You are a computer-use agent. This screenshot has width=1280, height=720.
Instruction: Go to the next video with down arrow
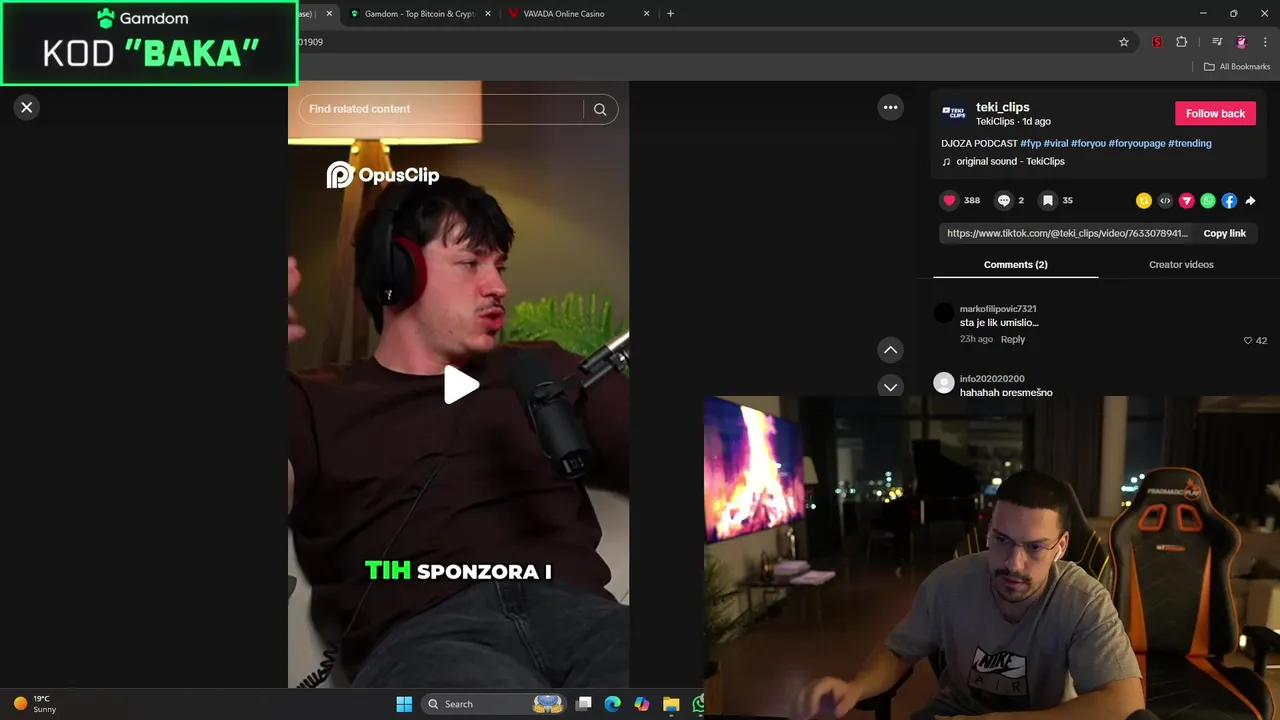tap(890, 387)
